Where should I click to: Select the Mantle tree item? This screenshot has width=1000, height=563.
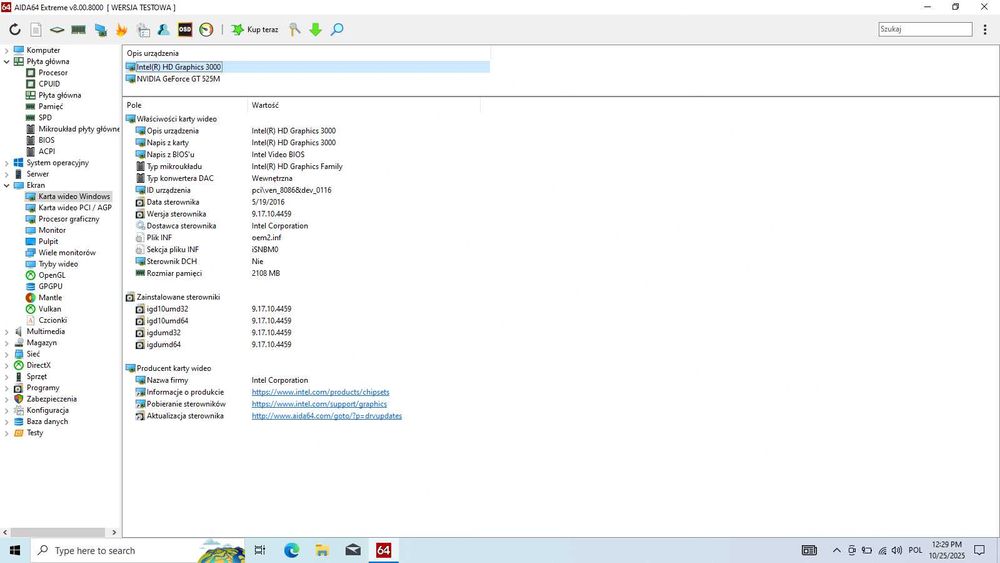[50, 298]
